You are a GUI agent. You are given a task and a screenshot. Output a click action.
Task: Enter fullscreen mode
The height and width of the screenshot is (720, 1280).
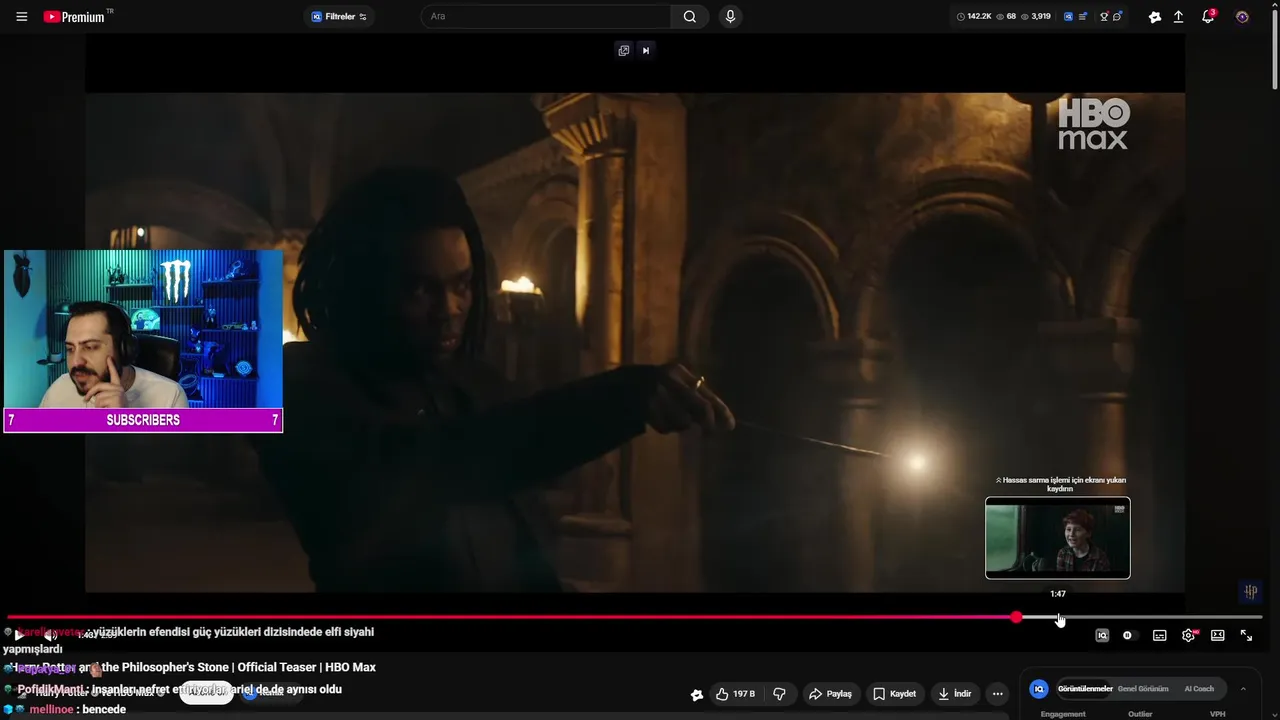pyautogui.click(x=1247, y=635)
